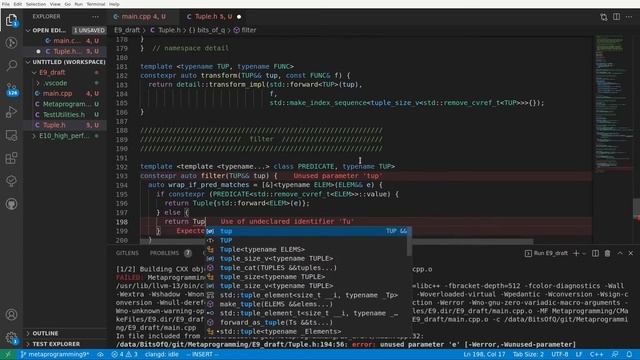Click the Ln 198, Col 17 indicator
Viewport: 640px width, 360px height.
point(484,354)
